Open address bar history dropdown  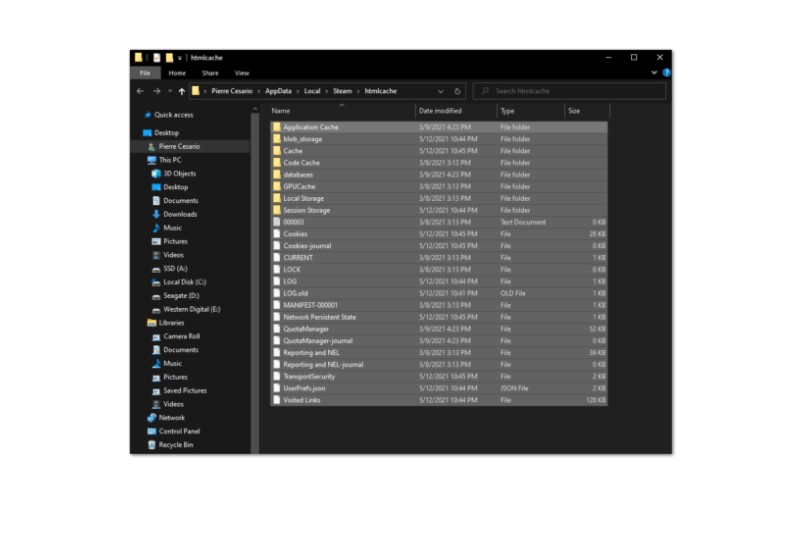point(441,91)
